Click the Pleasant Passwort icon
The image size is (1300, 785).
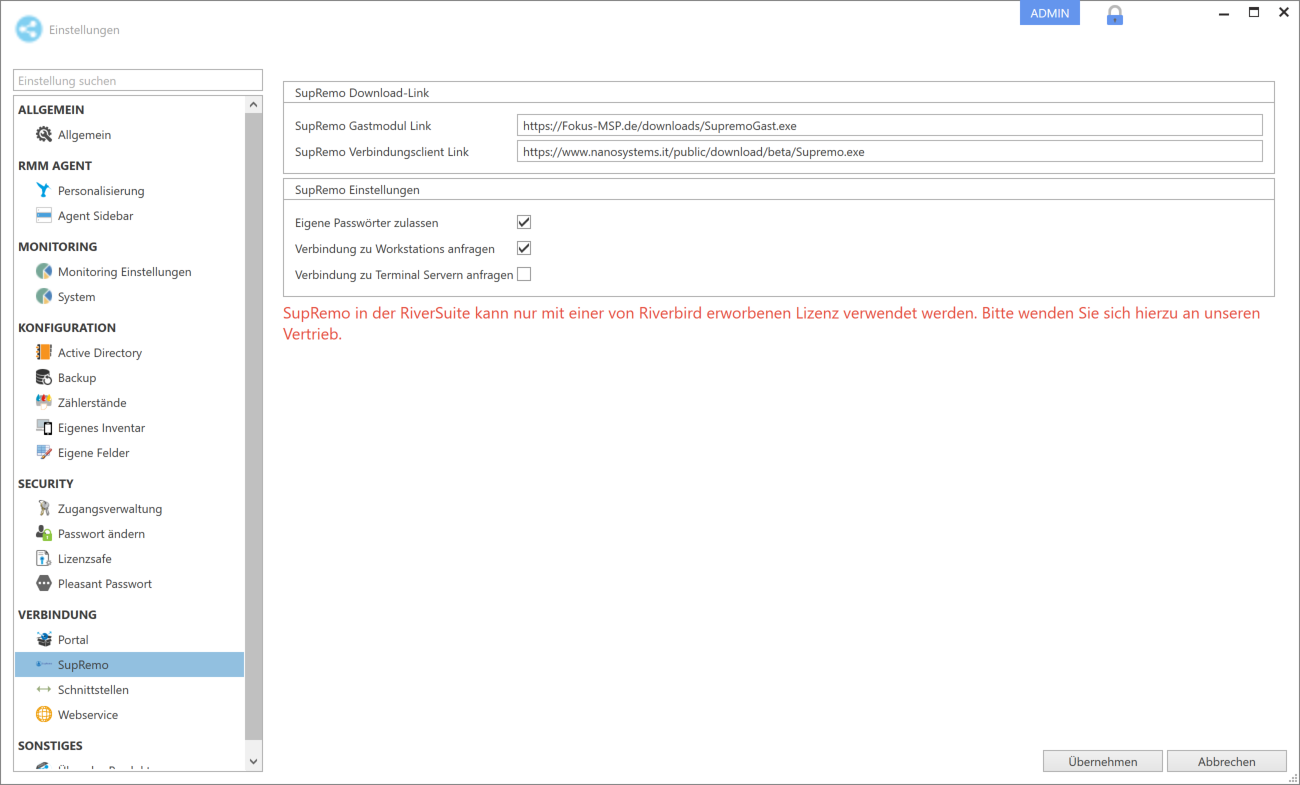point(44,583)
